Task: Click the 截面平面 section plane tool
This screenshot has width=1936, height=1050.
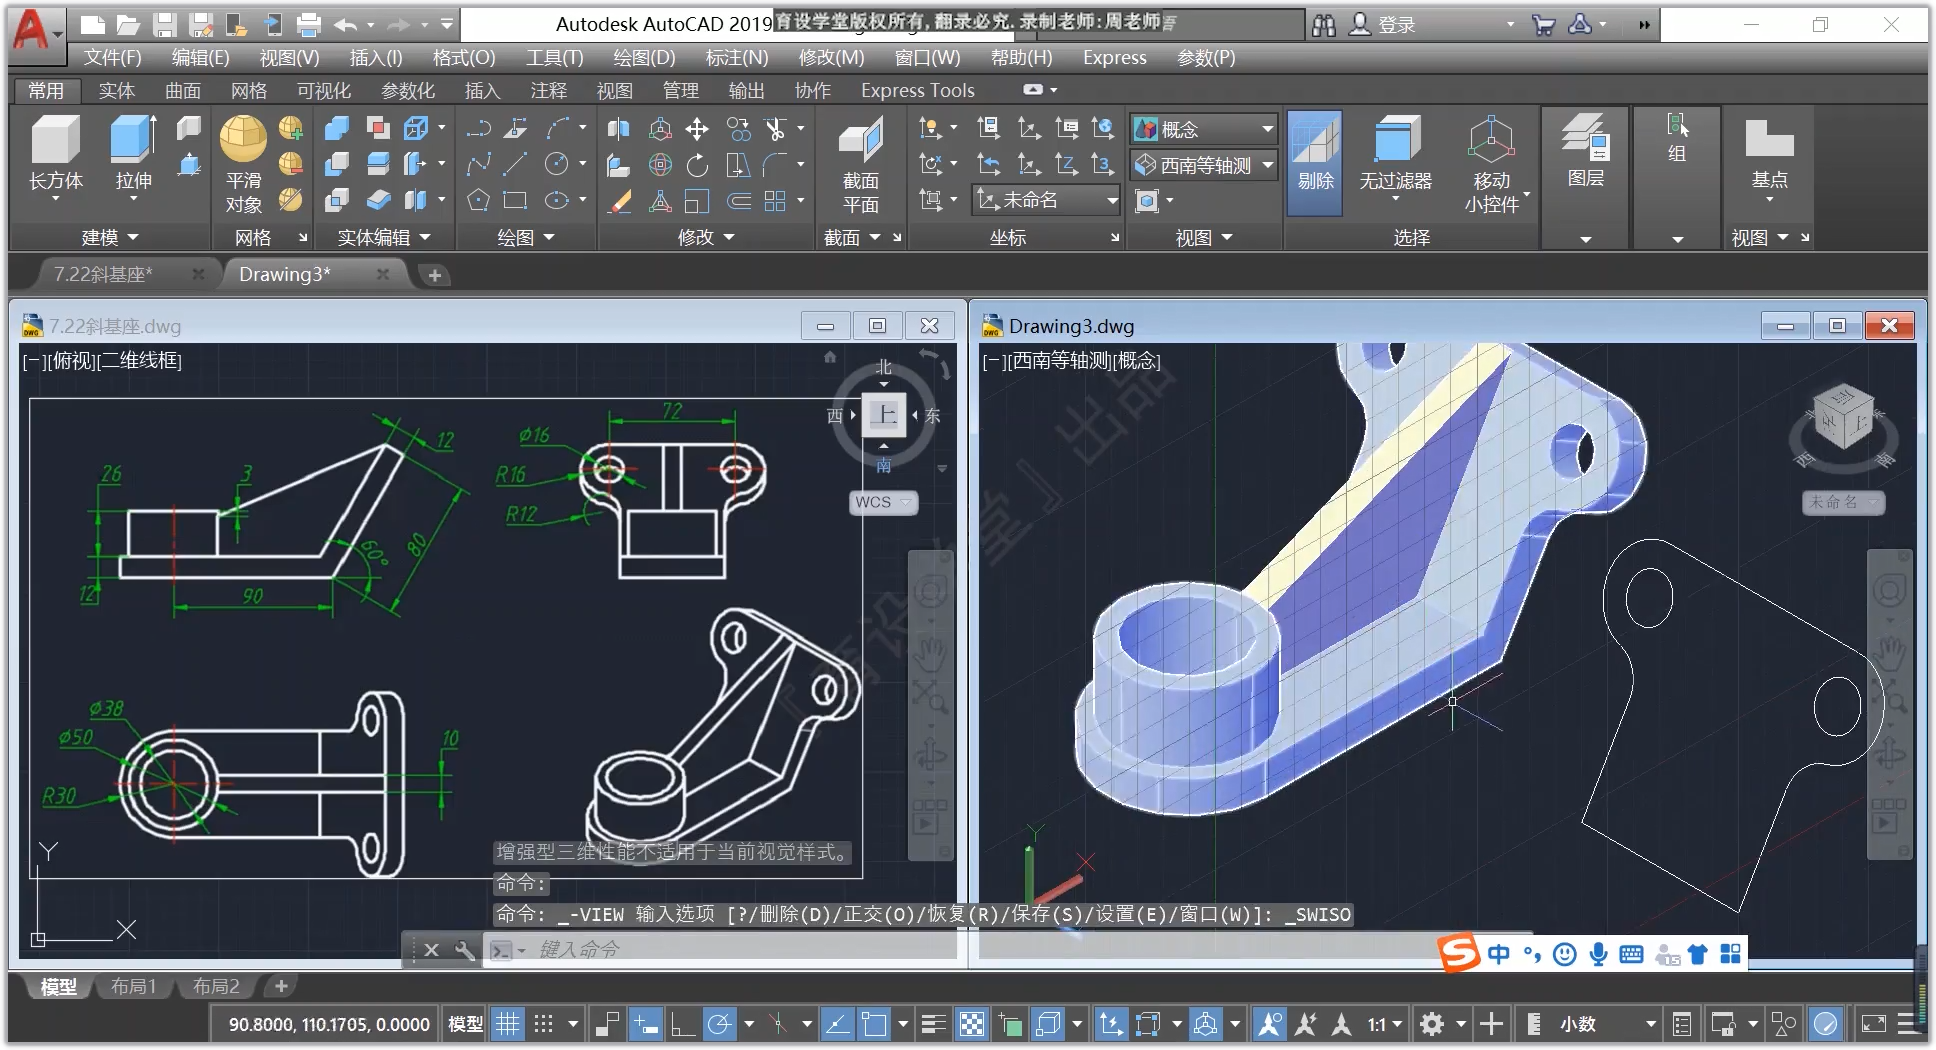Action: [860, 163]
